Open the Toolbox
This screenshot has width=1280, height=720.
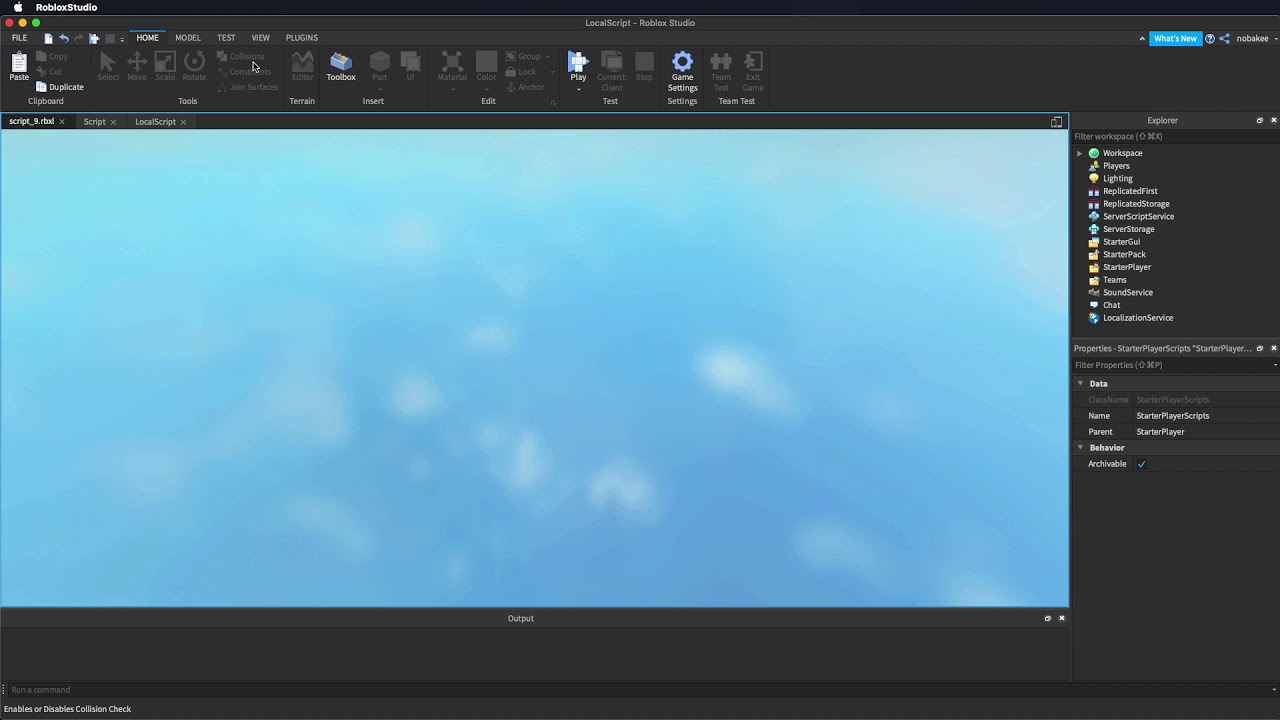tap(341, 66)
